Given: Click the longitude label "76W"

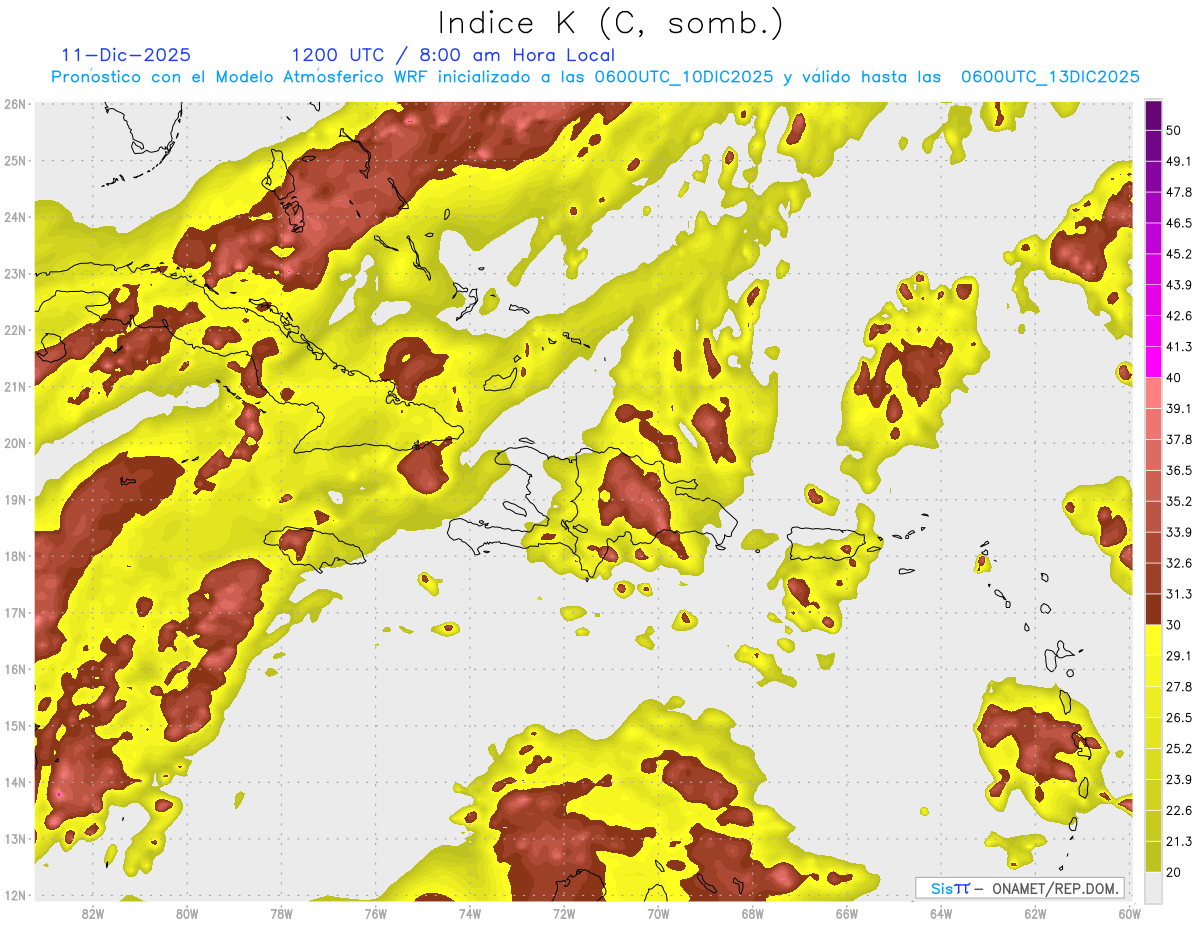Looking at the screenshot, I should [375, 914].
